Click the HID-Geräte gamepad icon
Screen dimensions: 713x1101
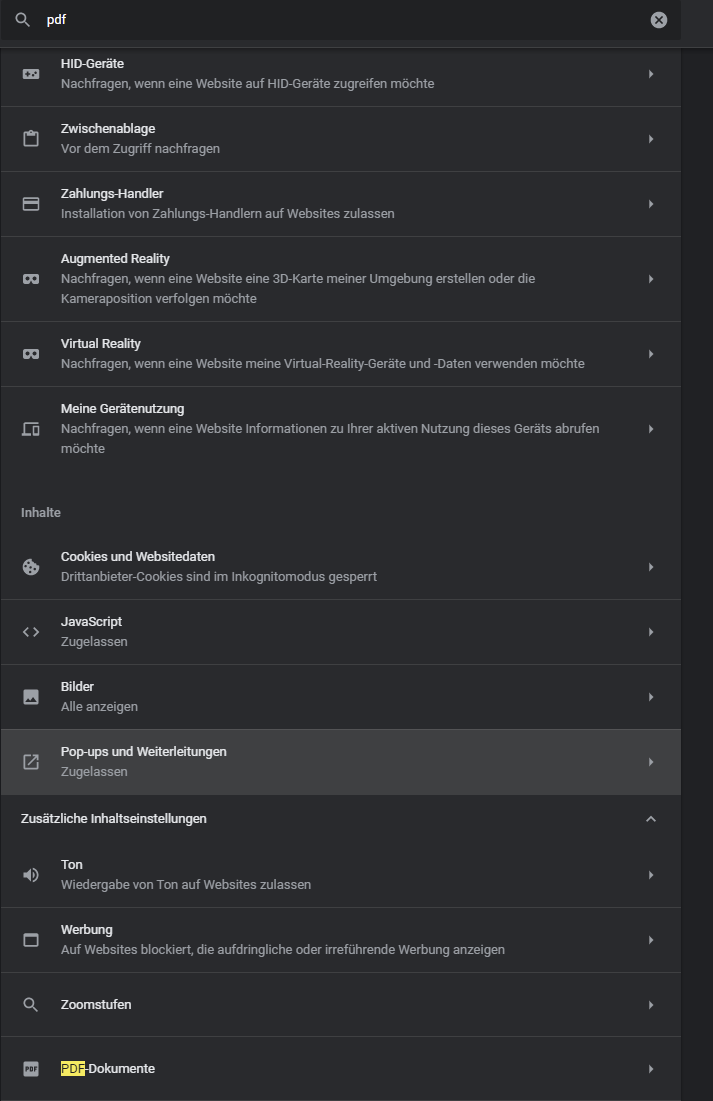pyautogui.click(x=31, y=74)
